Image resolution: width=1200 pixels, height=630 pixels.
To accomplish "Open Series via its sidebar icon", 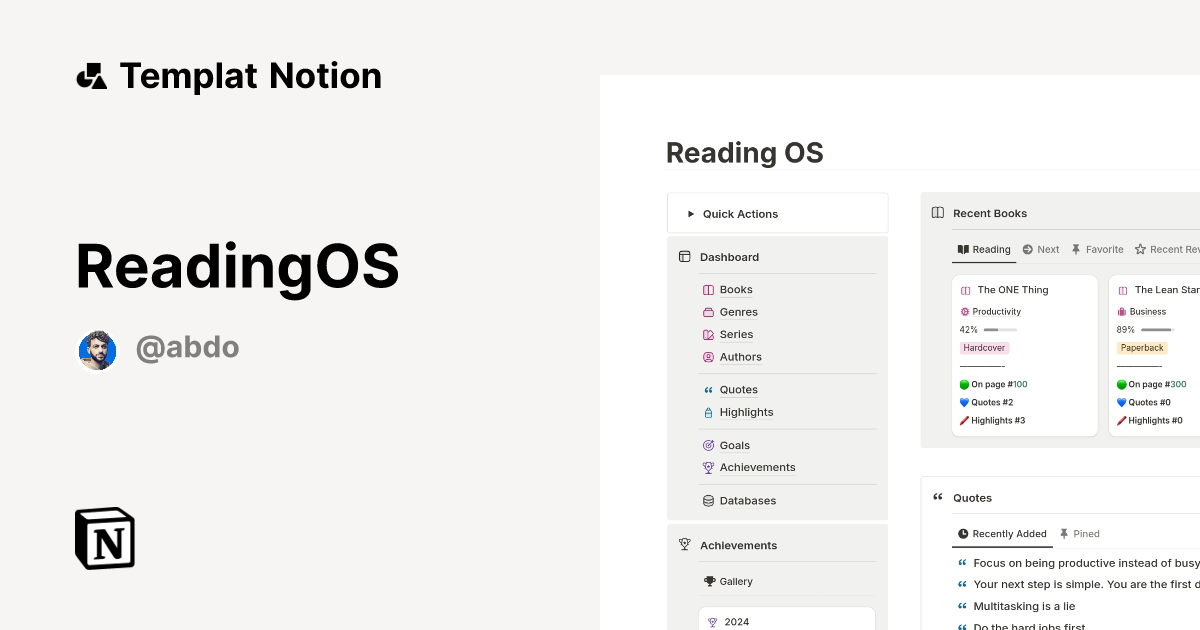I will coord(707,334).
